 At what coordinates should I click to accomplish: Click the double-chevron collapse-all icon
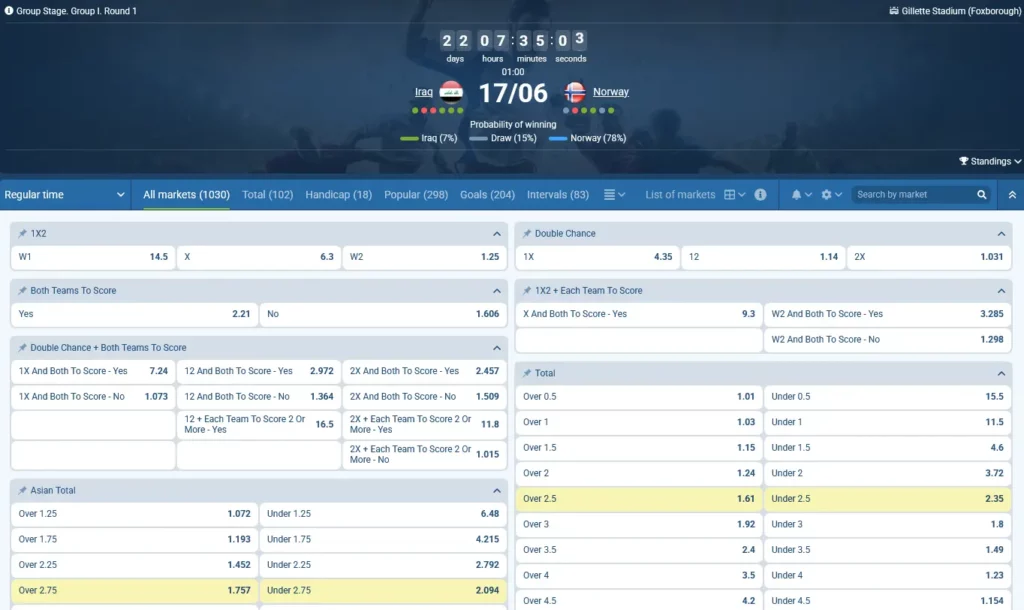tap(1012, 195)
